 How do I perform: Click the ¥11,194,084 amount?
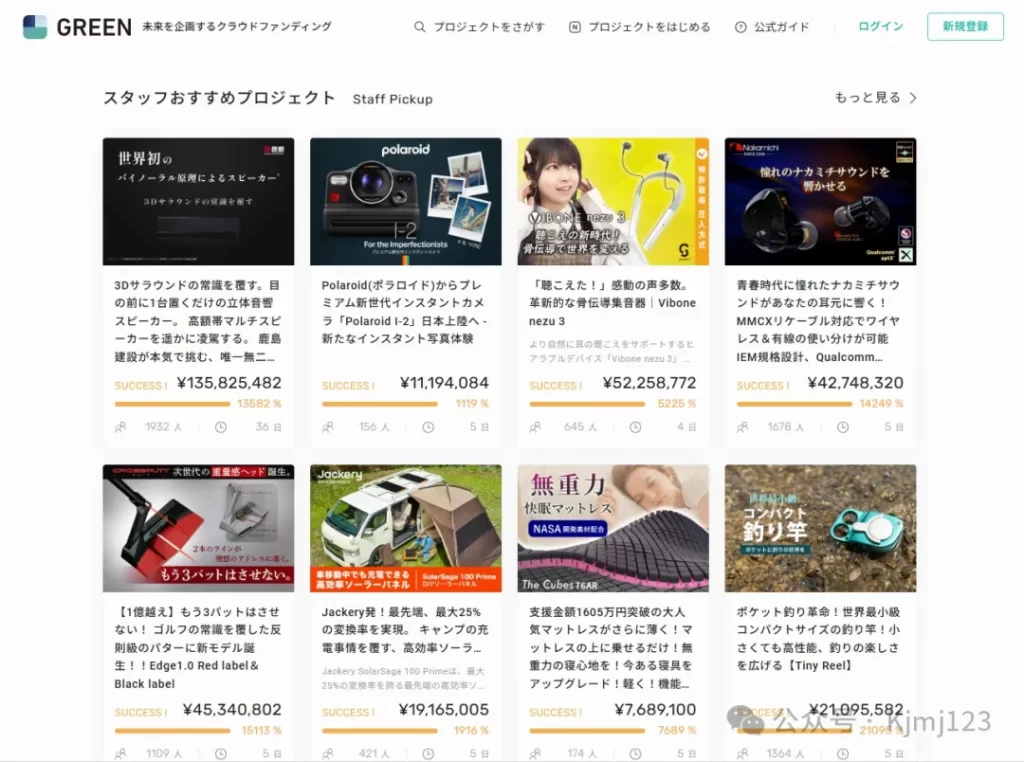[x=444, y=383]
